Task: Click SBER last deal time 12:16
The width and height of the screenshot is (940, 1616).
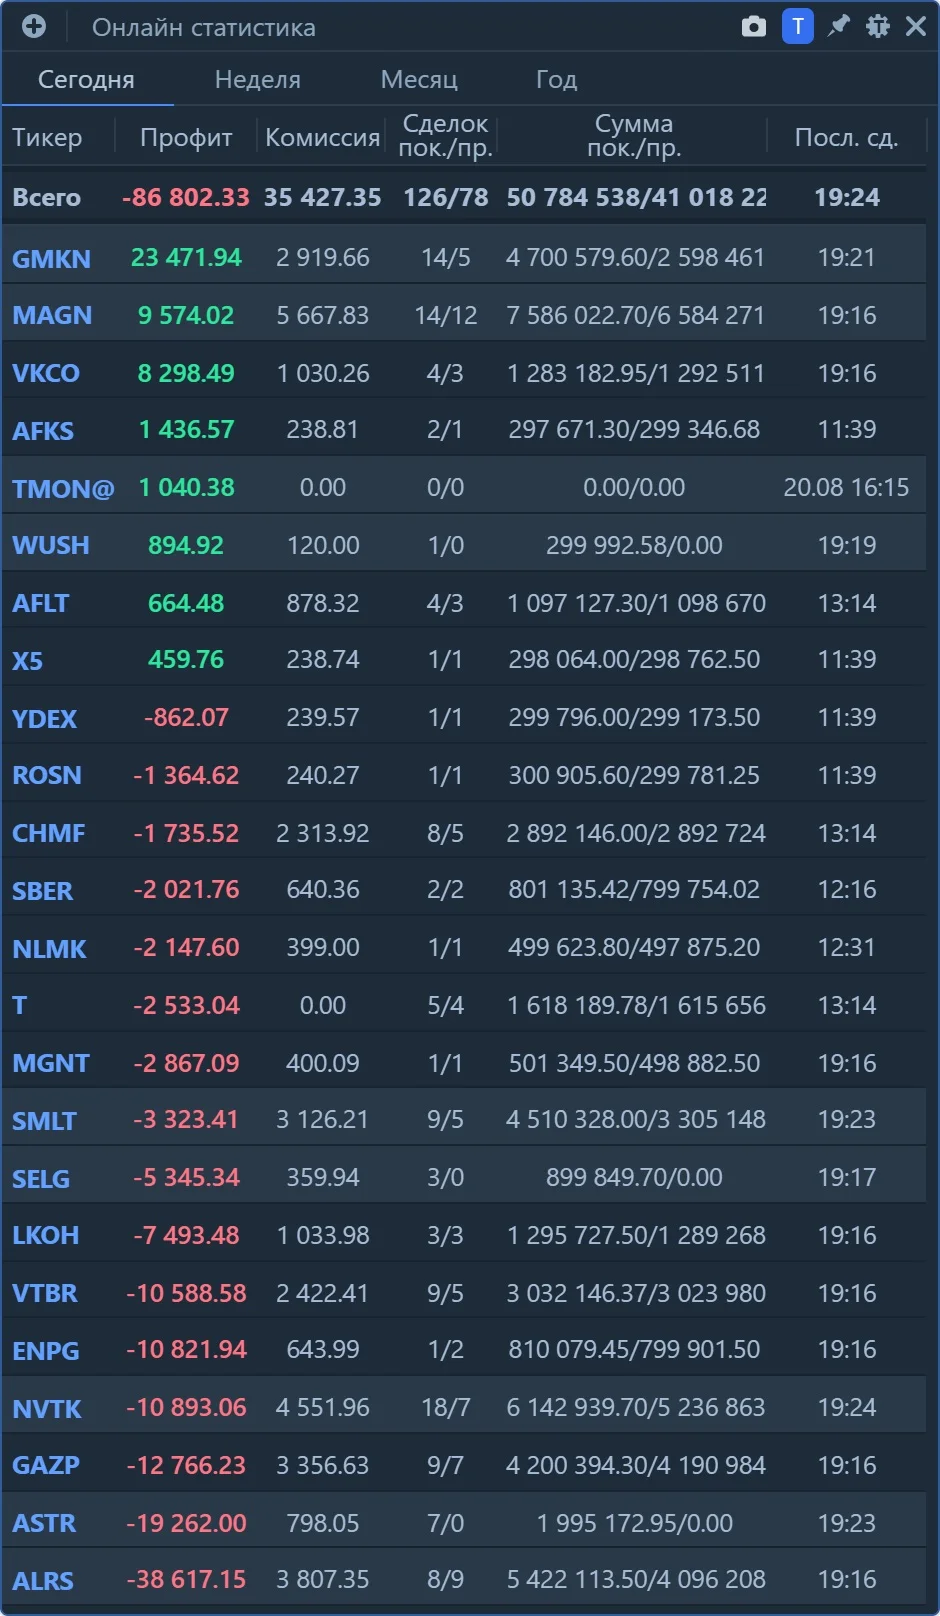Action: pyautogui.click(x=846, y=889)
